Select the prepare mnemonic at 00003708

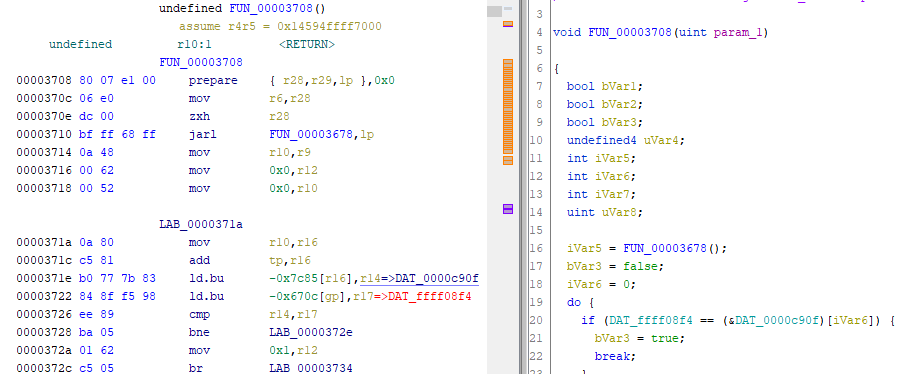[213, 80]
